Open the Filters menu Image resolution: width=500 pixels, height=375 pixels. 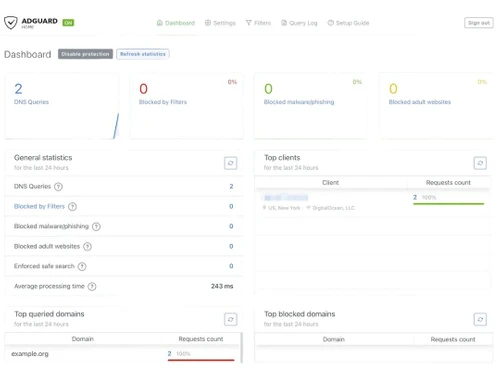point(258,23)
